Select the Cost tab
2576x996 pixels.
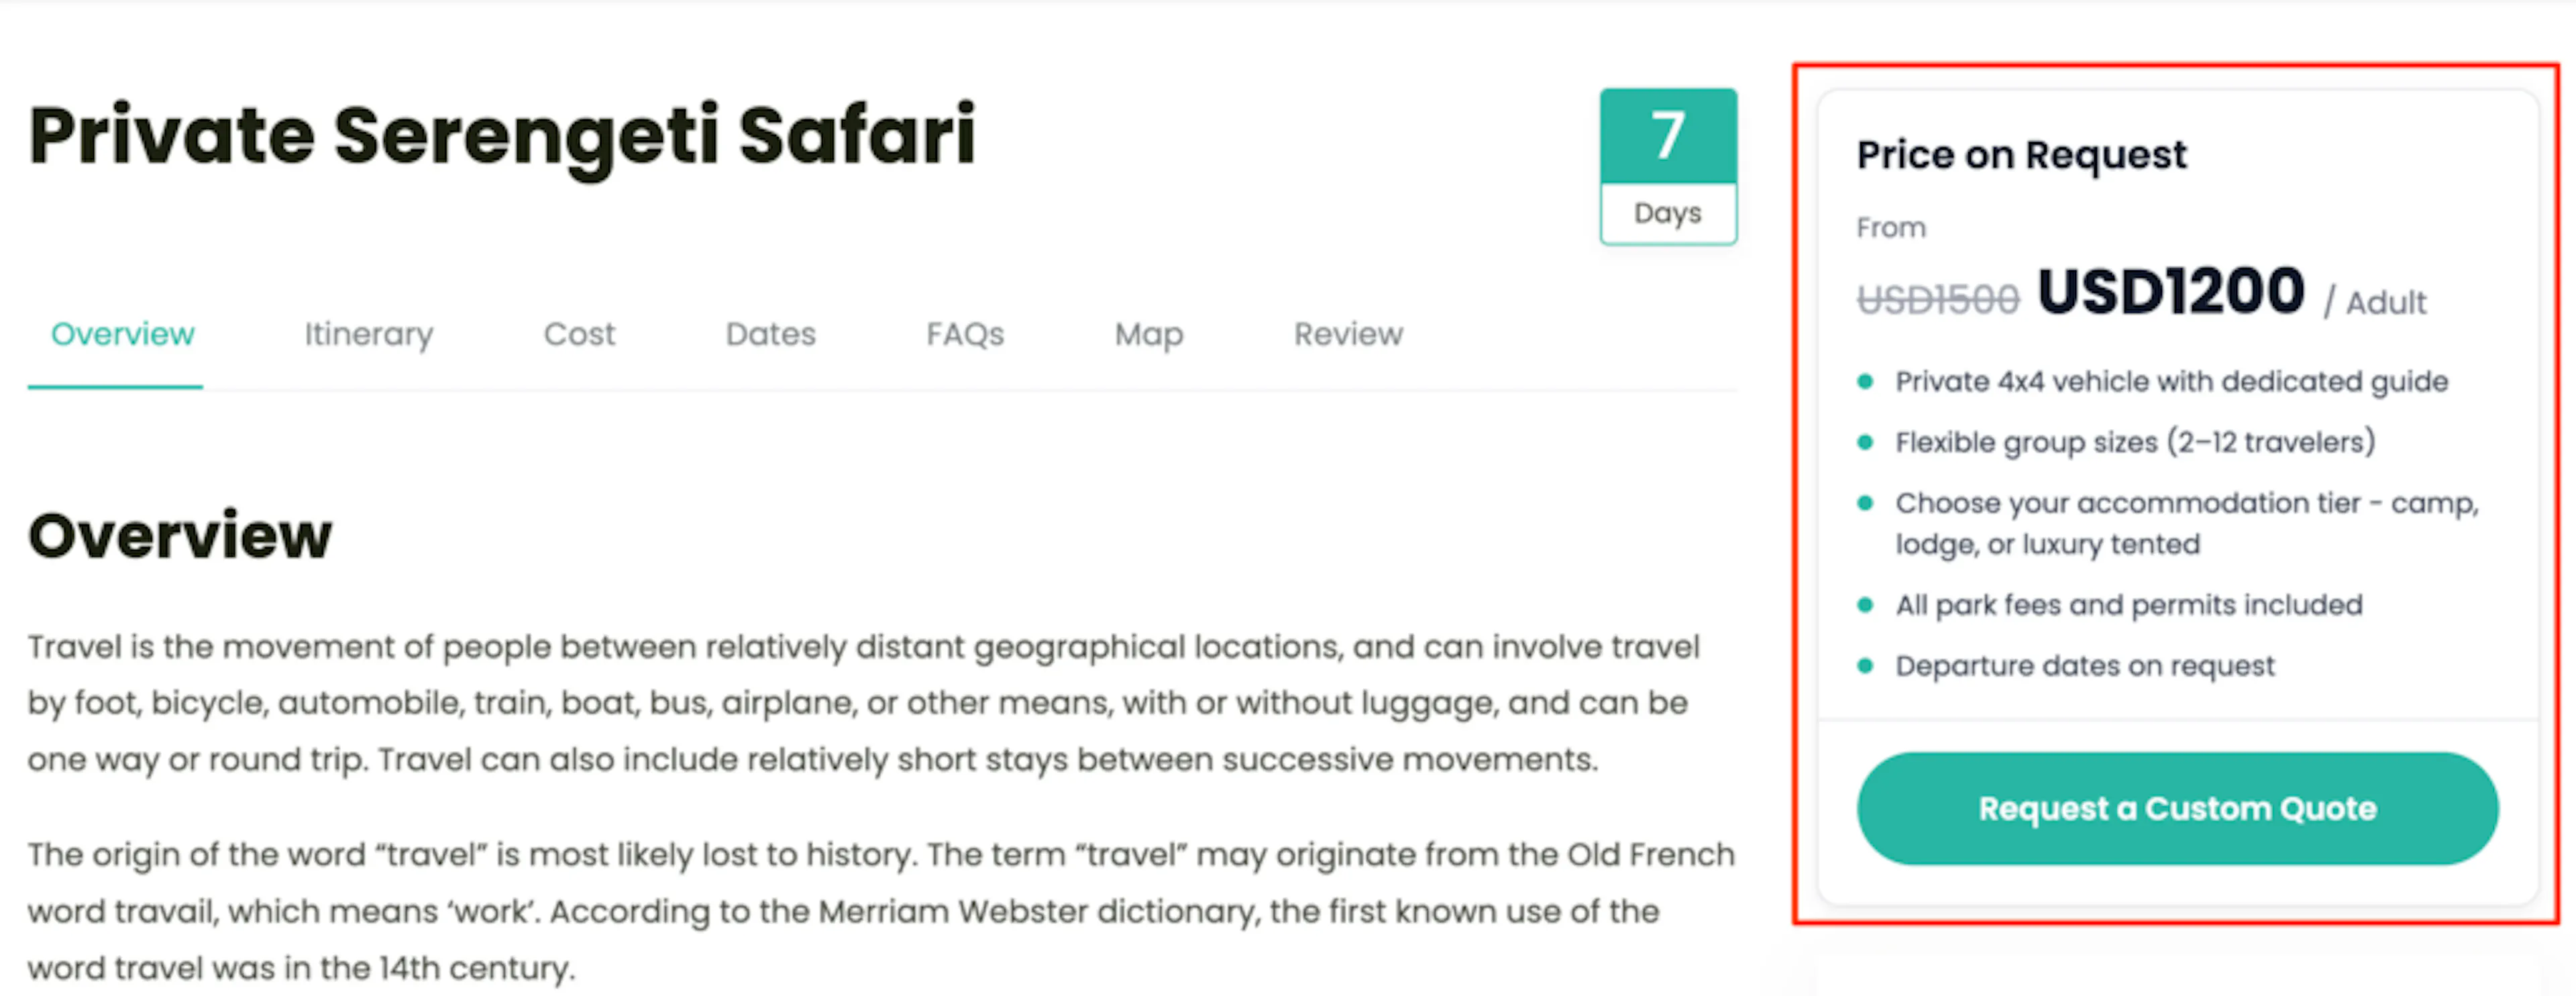(x=579, y=334)
